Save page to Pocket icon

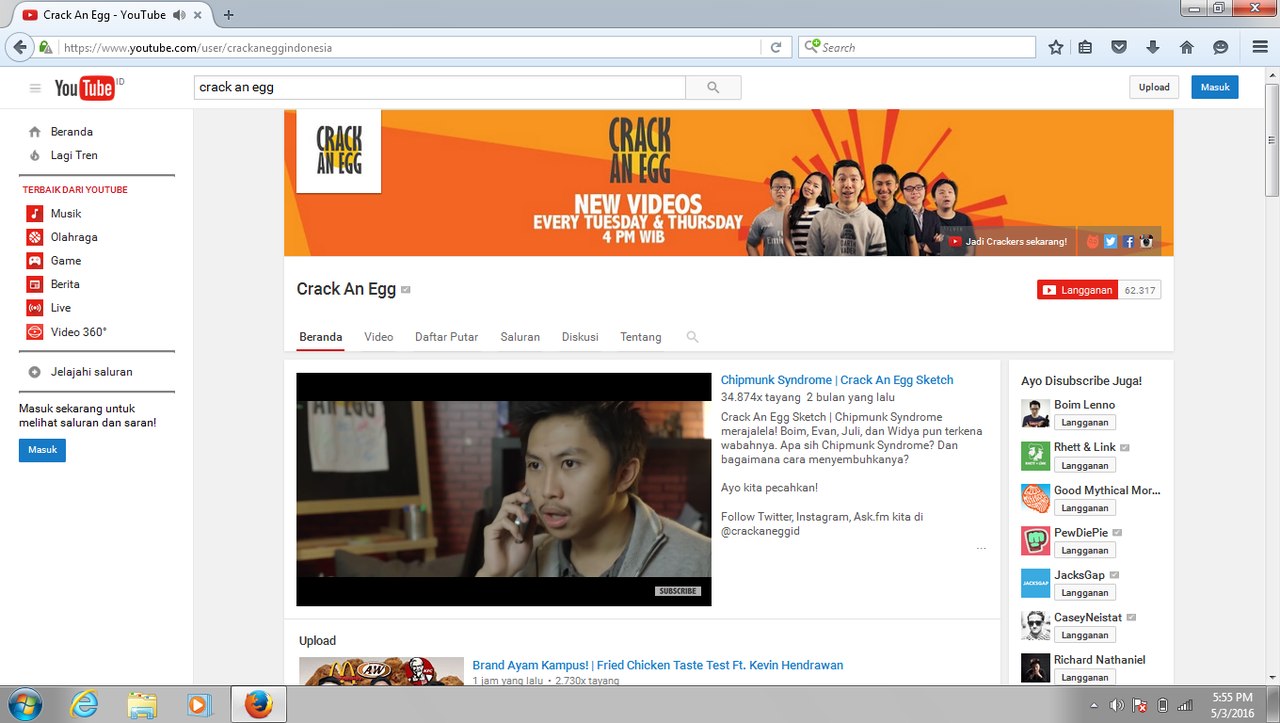pyautogui.click(x=1120, y=47)
